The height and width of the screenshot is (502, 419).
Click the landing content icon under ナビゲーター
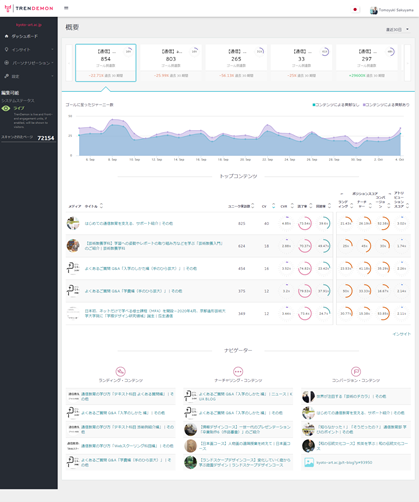click(x=120, y=371)
